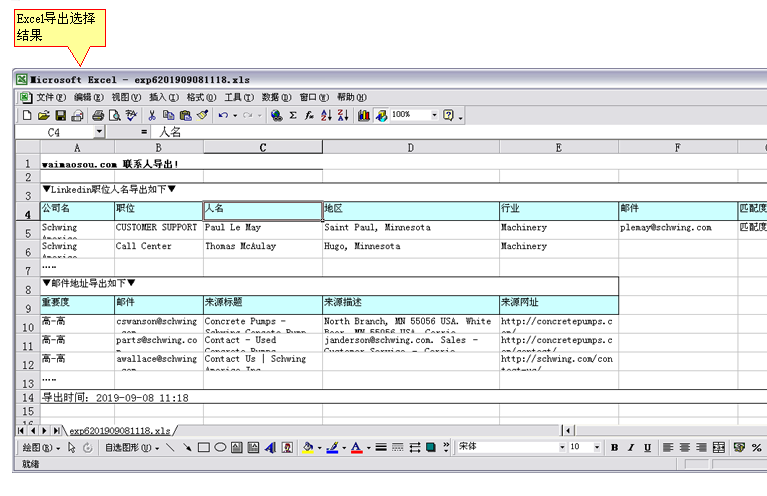The width and height of the screenshot is (767, 496).
Task: Select column D header
Action: (411, 147)
